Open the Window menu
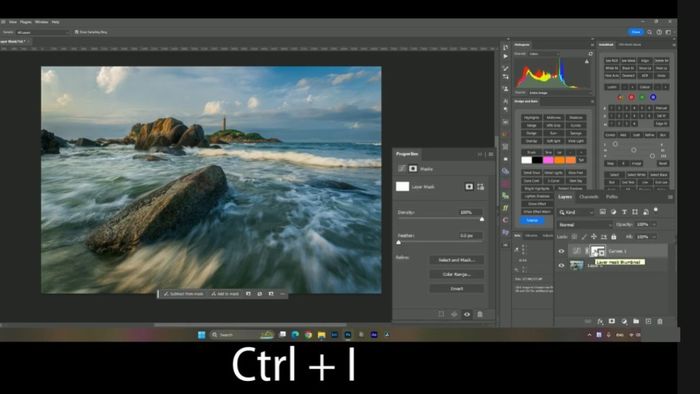Image resolution: width=700 pixels, height=394 pixels. coord(42,22)
